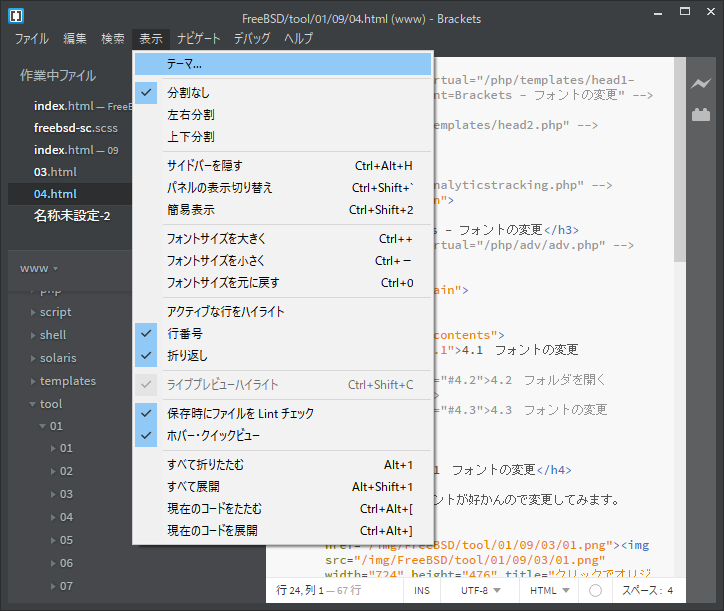
Task: Select 04.html working file
Action: 70,194
